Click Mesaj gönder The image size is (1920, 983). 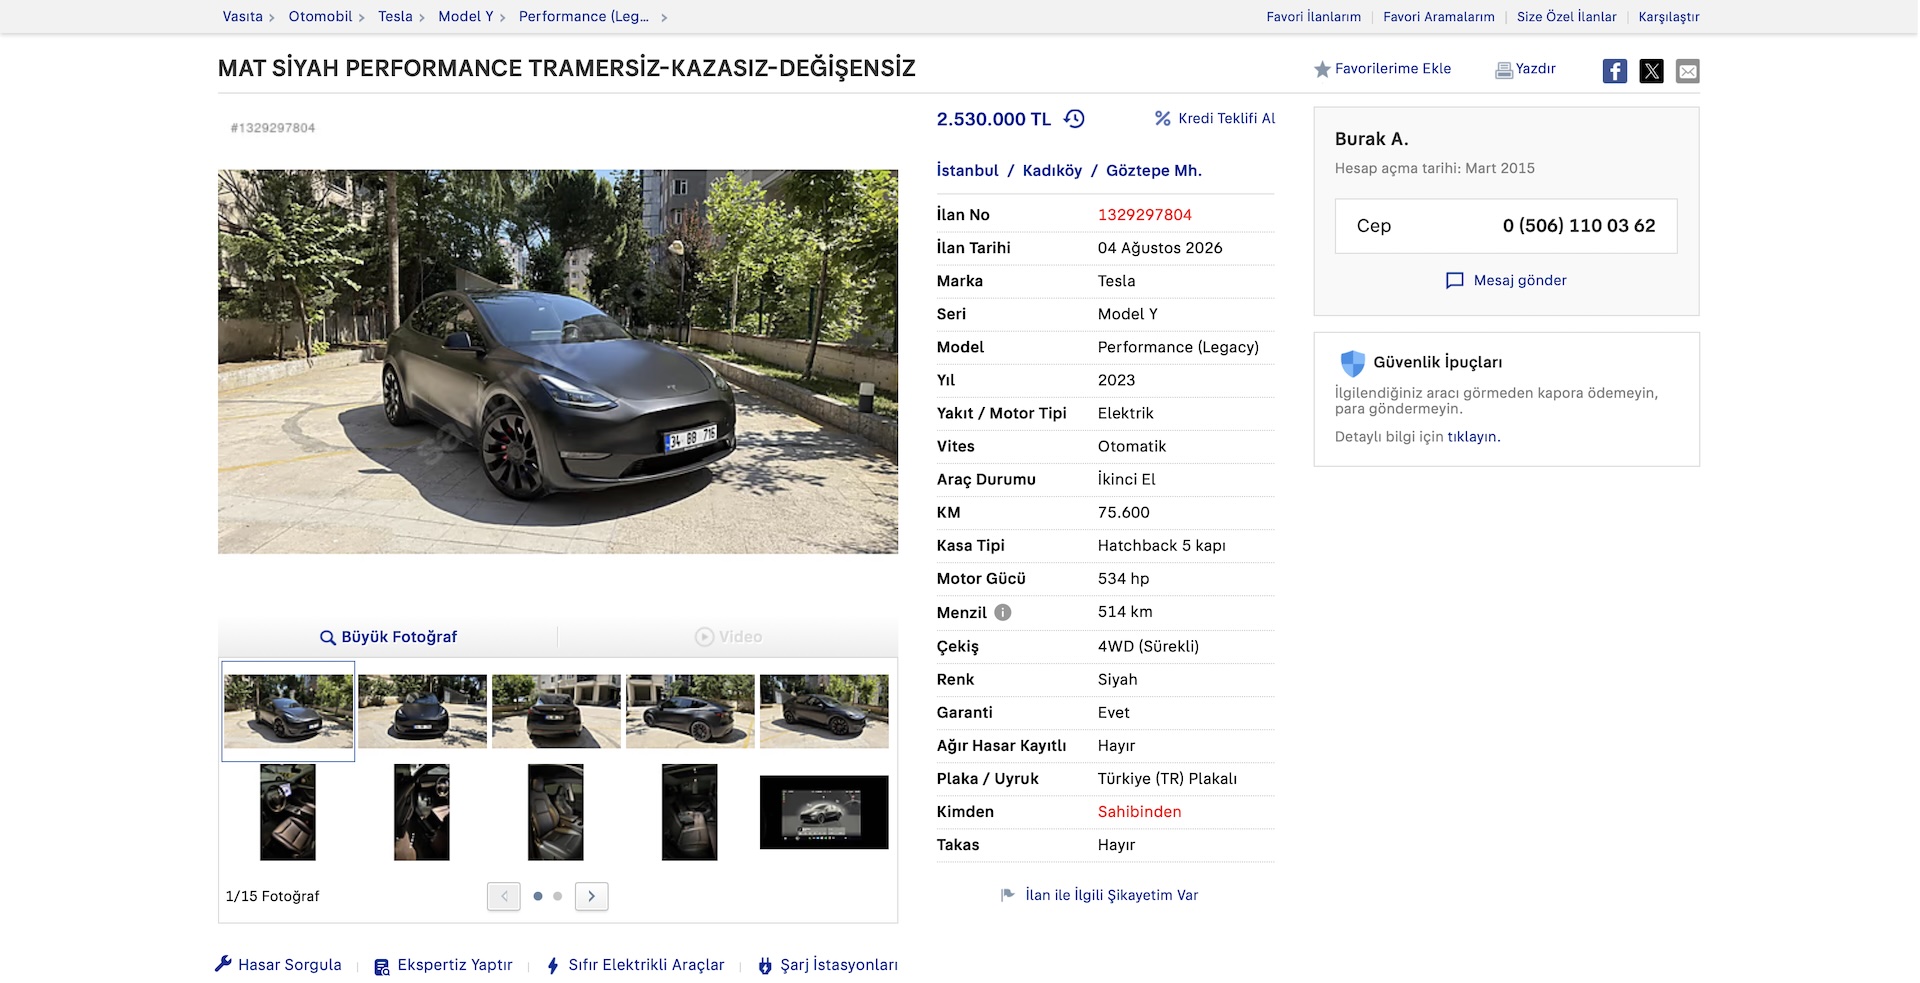point(1519,281)
